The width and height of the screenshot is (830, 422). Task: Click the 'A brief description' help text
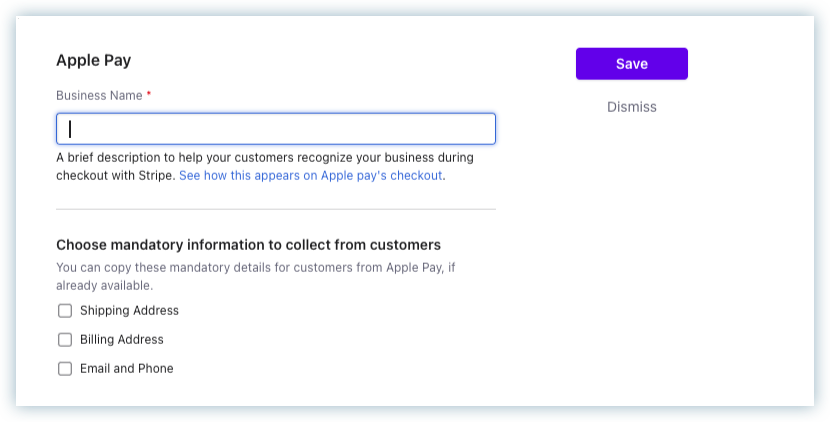click(x=265, y=166)
